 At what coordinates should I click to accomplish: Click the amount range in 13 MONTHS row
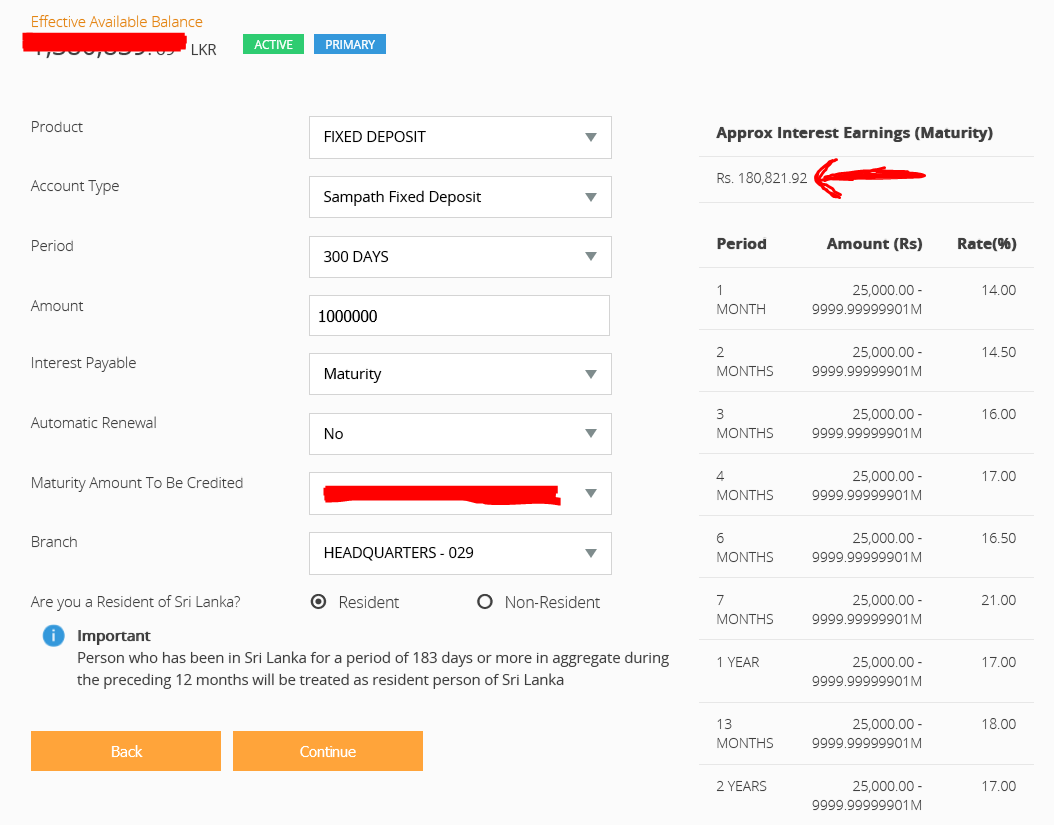(x=866, y=734)
